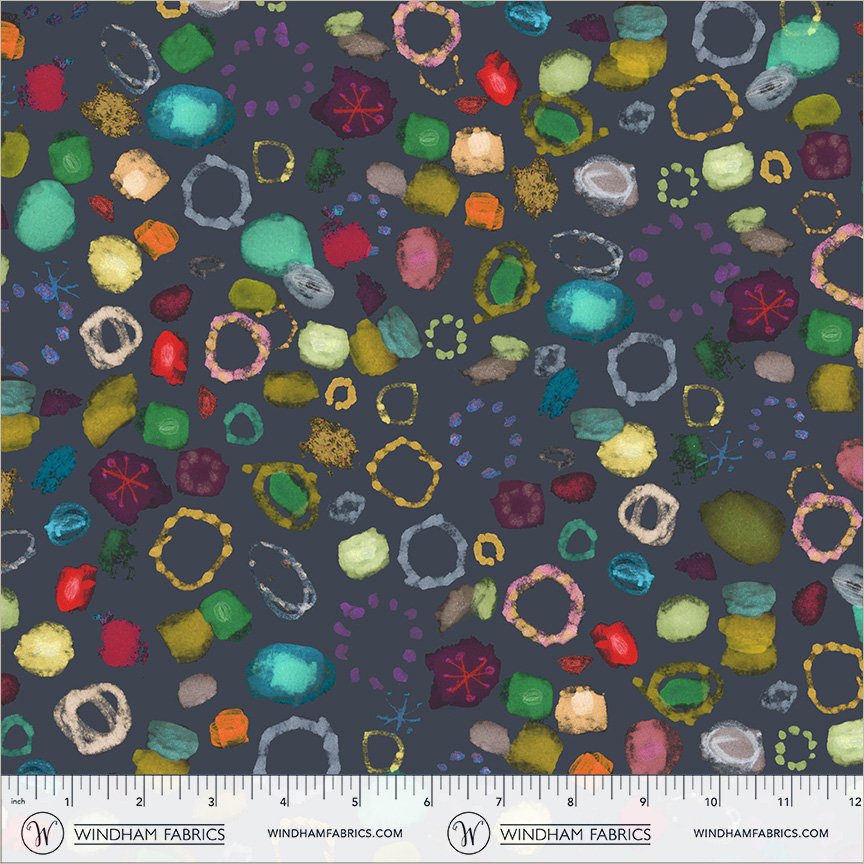Click the left Windham Fabrics W logo
This screenshot has width=864, height=864.
42,833
